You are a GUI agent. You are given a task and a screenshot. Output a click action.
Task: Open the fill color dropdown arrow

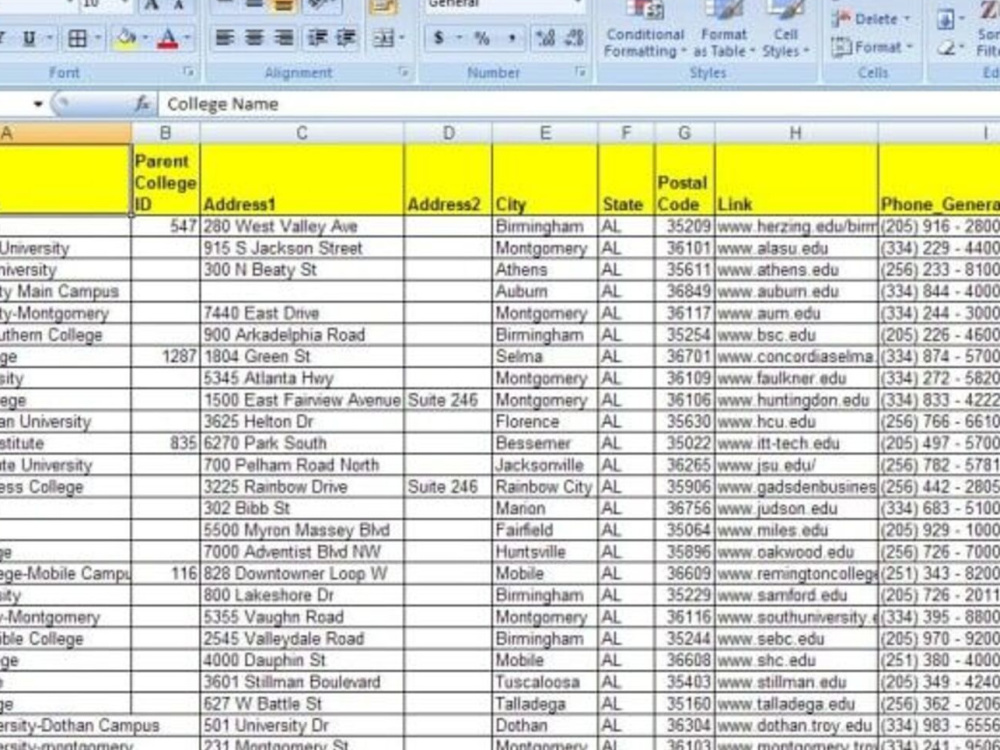(x=145, y=39)
